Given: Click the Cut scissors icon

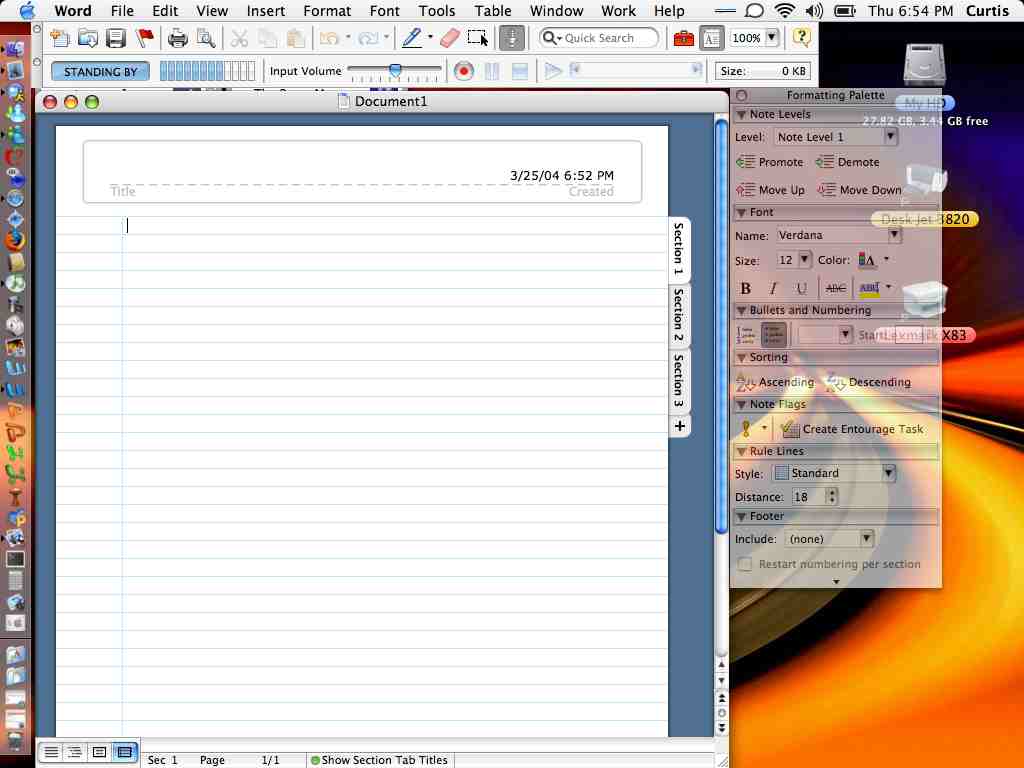Looking at the screenshot, I should [239, 39].
